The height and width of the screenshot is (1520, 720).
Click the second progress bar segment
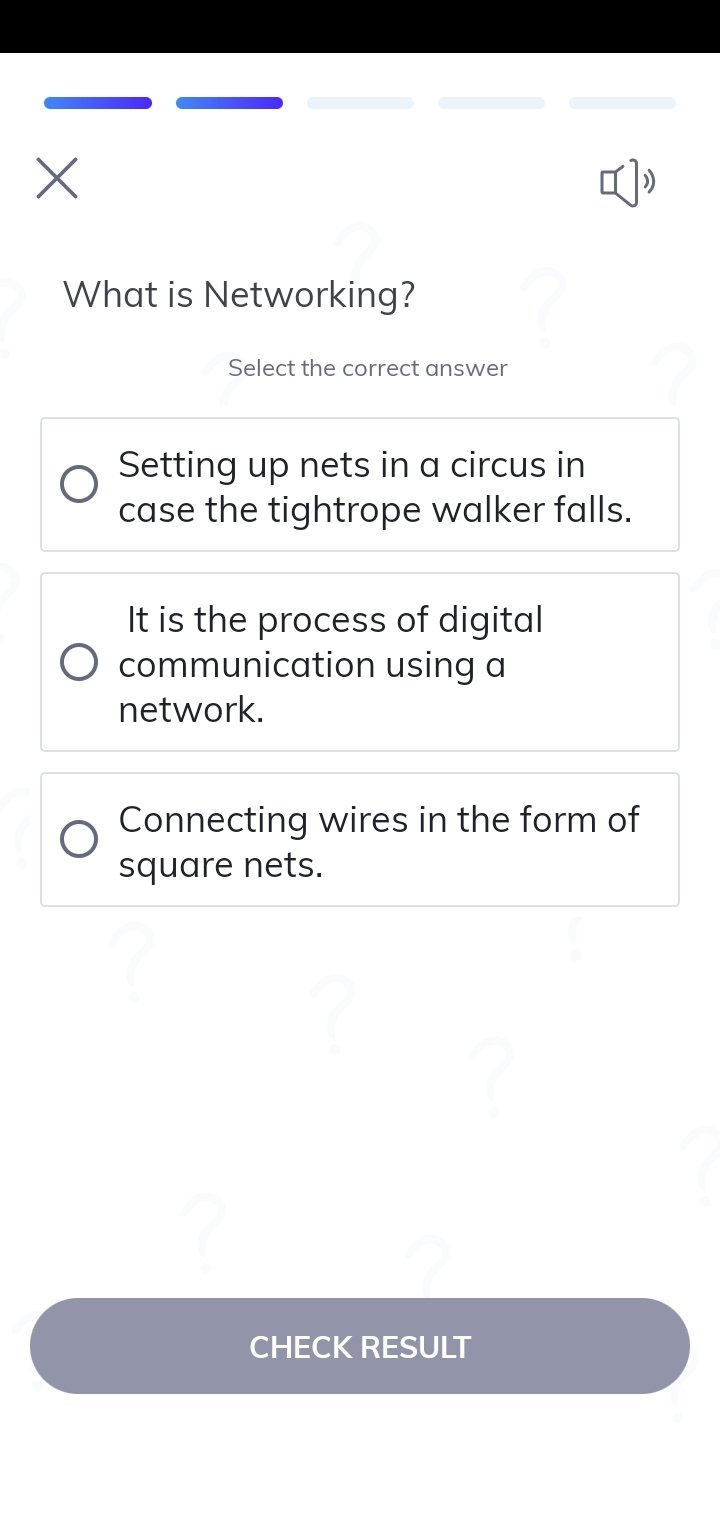click(229, 103)
